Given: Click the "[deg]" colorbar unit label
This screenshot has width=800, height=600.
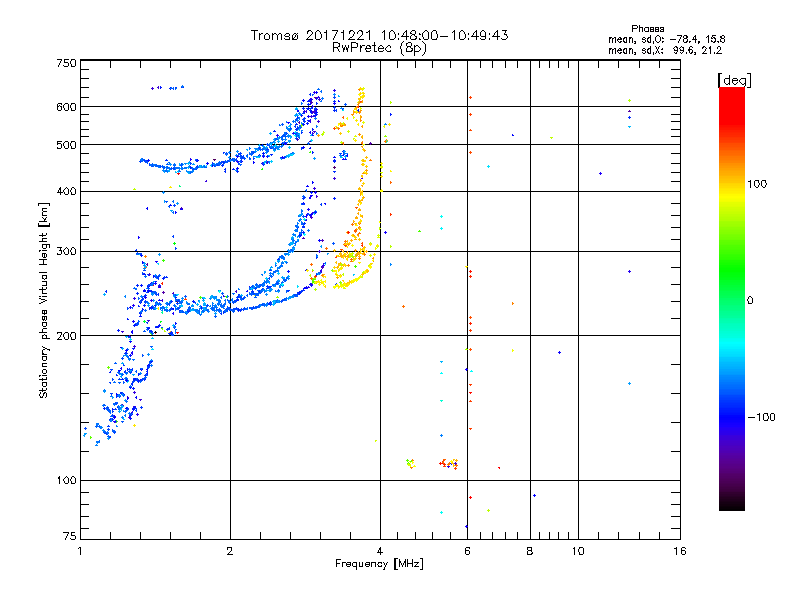Looking at the screenshot, I should click(734, 80).
